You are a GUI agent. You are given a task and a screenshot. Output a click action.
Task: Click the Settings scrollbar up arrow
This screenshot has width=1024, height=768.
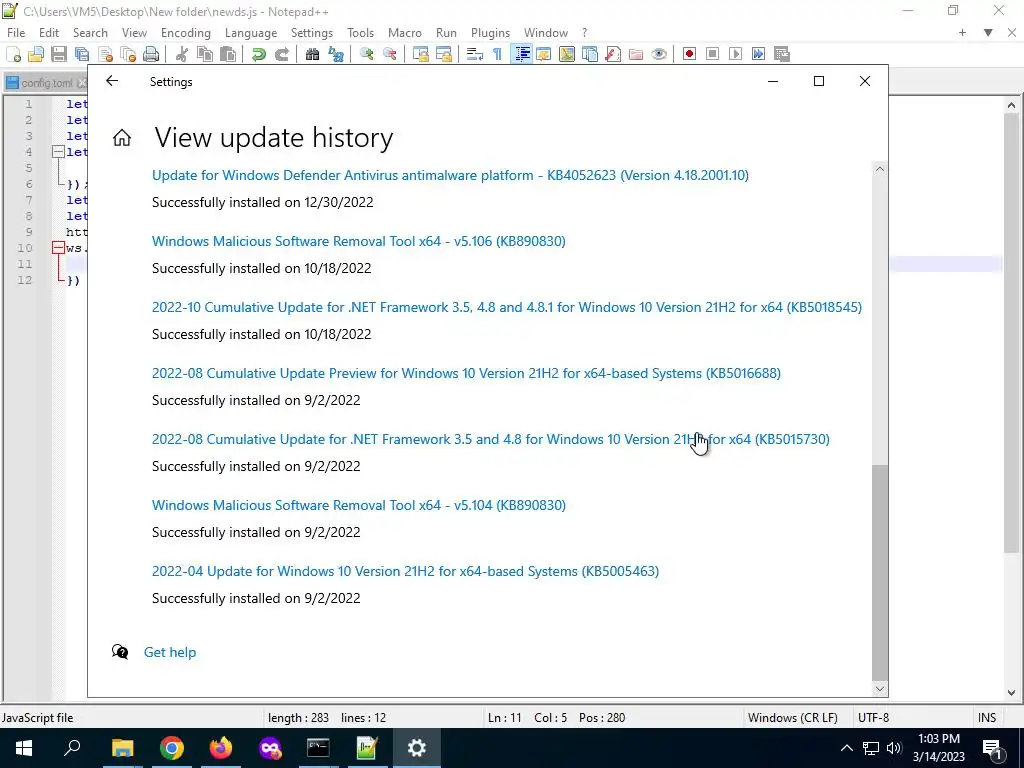880,169
